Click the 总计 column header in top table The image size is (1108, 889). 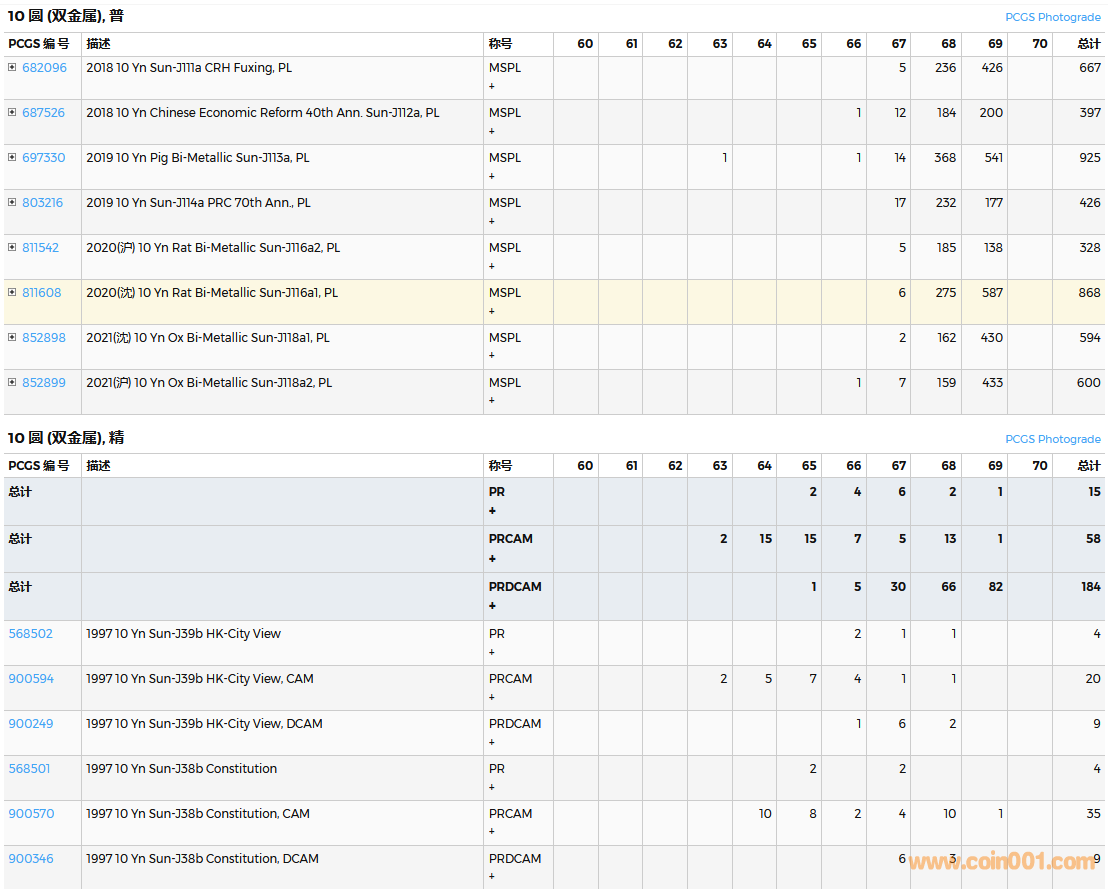coord(1088,44)
